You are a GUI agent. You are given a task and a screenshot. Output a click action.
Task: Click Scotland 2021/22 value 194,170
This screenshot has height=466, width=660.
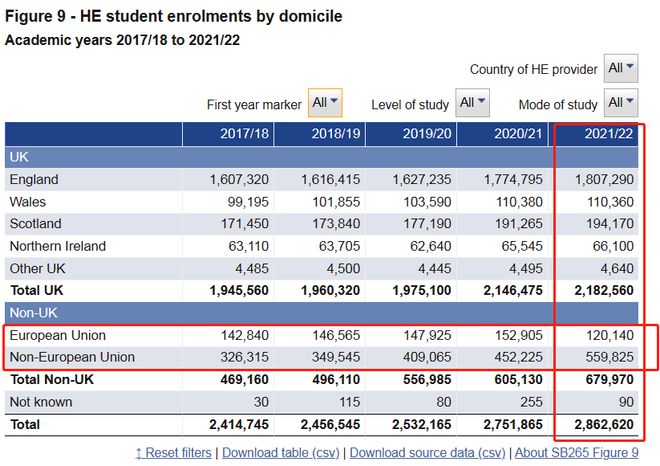[x=610, y=224]
